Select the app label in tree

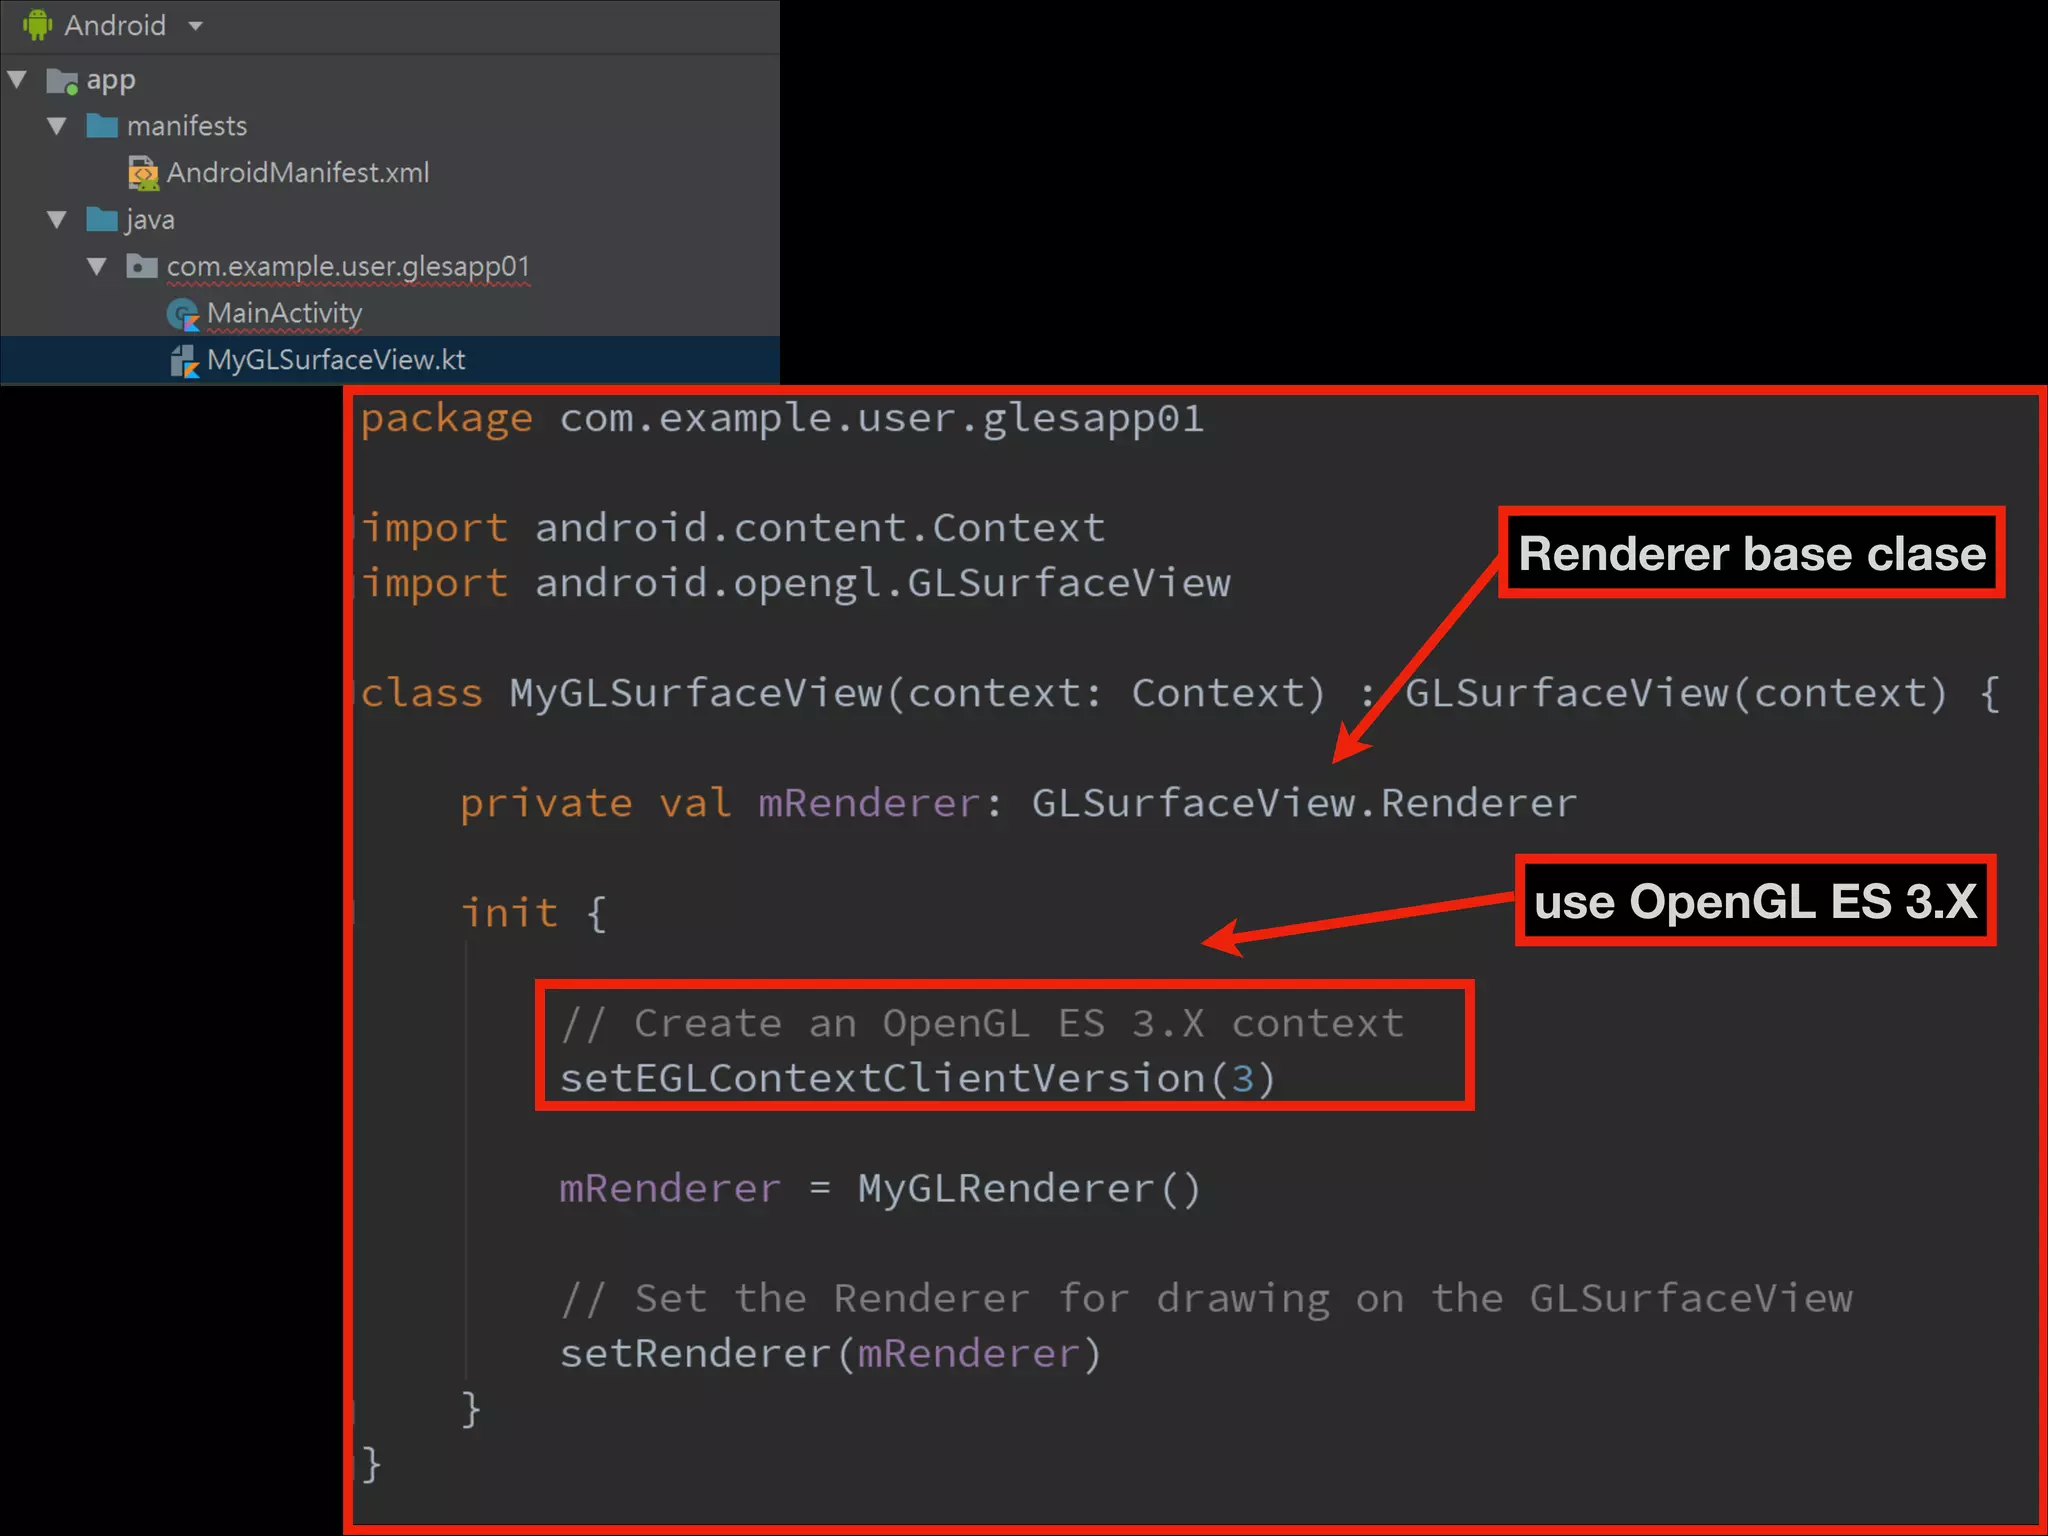point(111,80)
